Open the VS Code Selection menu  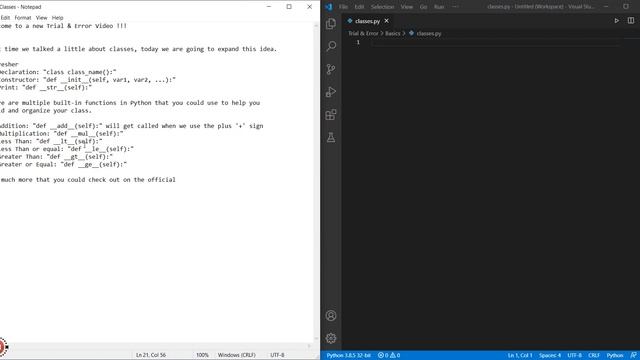(x=382, y=7)
